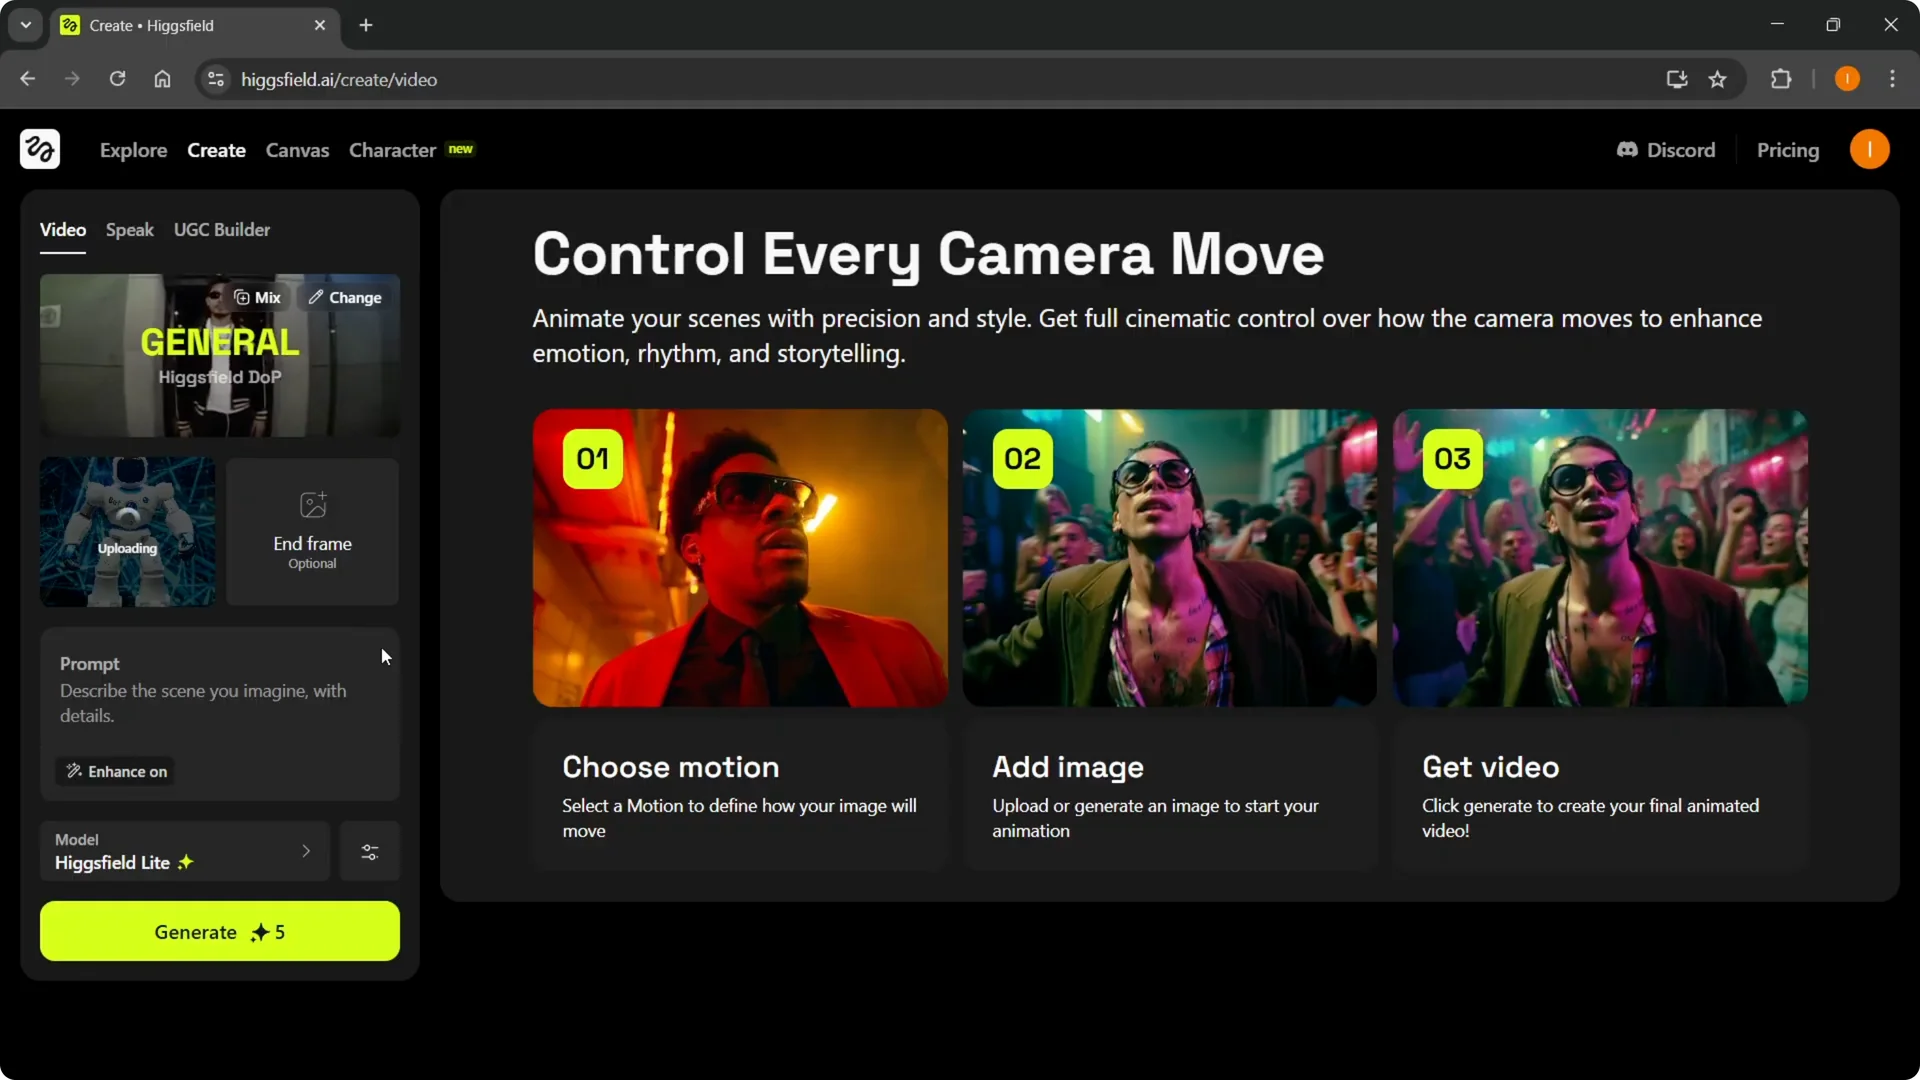Click the Higgsfield logo icon
The height and width of the screenshot is (1080, 1920).
coord(39,149)
